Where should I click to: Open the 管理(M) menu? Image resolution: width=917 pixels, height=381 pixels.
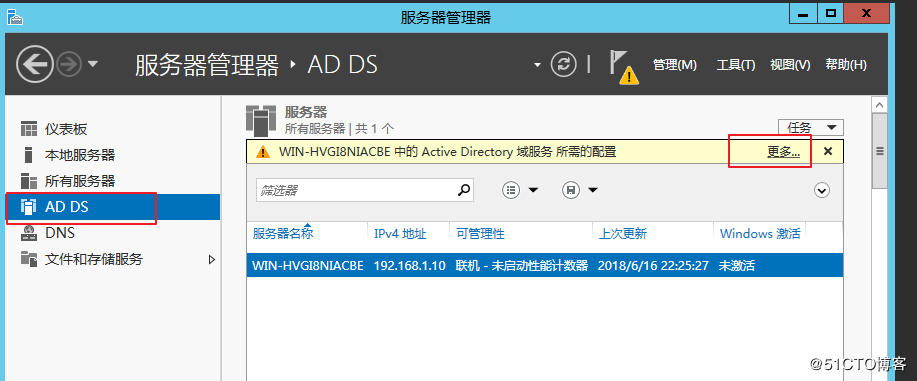675,65
